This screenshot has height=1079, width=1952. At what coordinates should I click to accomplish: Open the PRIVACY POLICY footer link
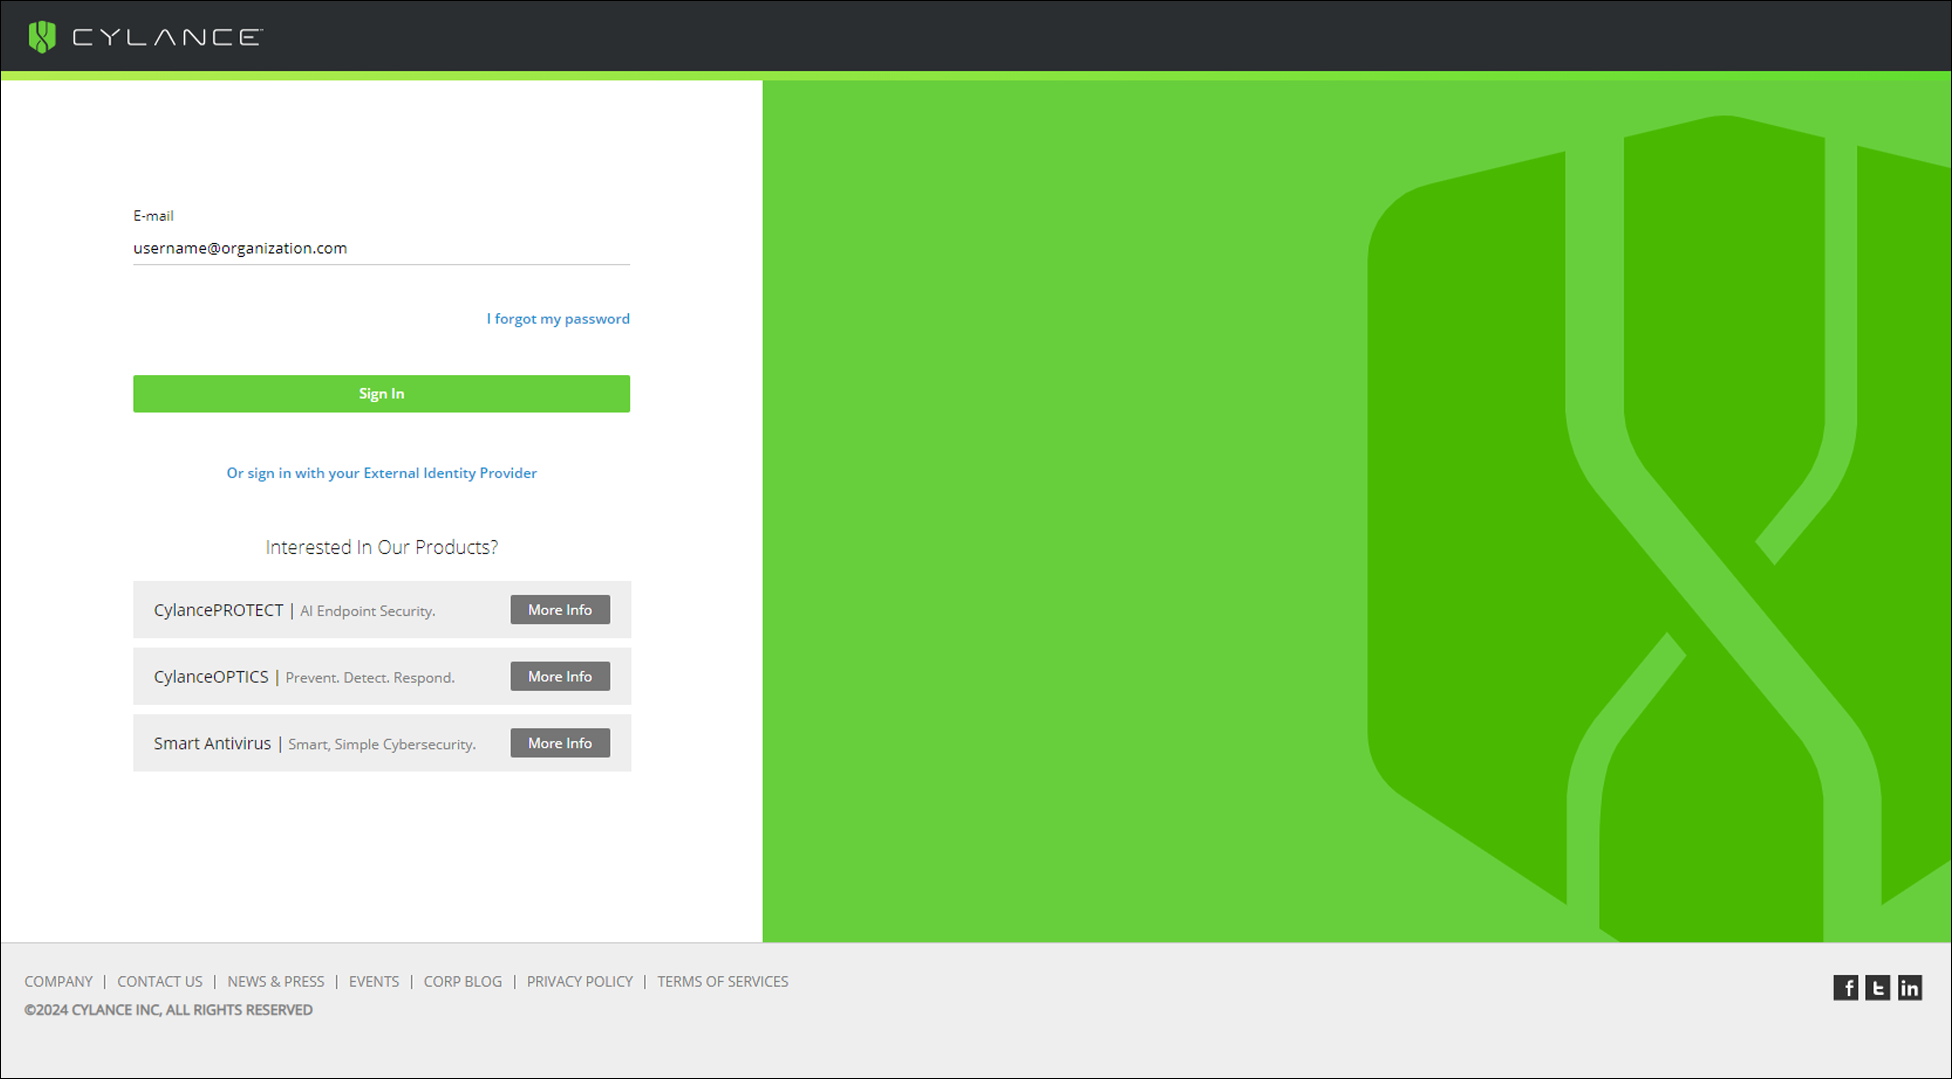pyautogui.click(x=580, y=982)
